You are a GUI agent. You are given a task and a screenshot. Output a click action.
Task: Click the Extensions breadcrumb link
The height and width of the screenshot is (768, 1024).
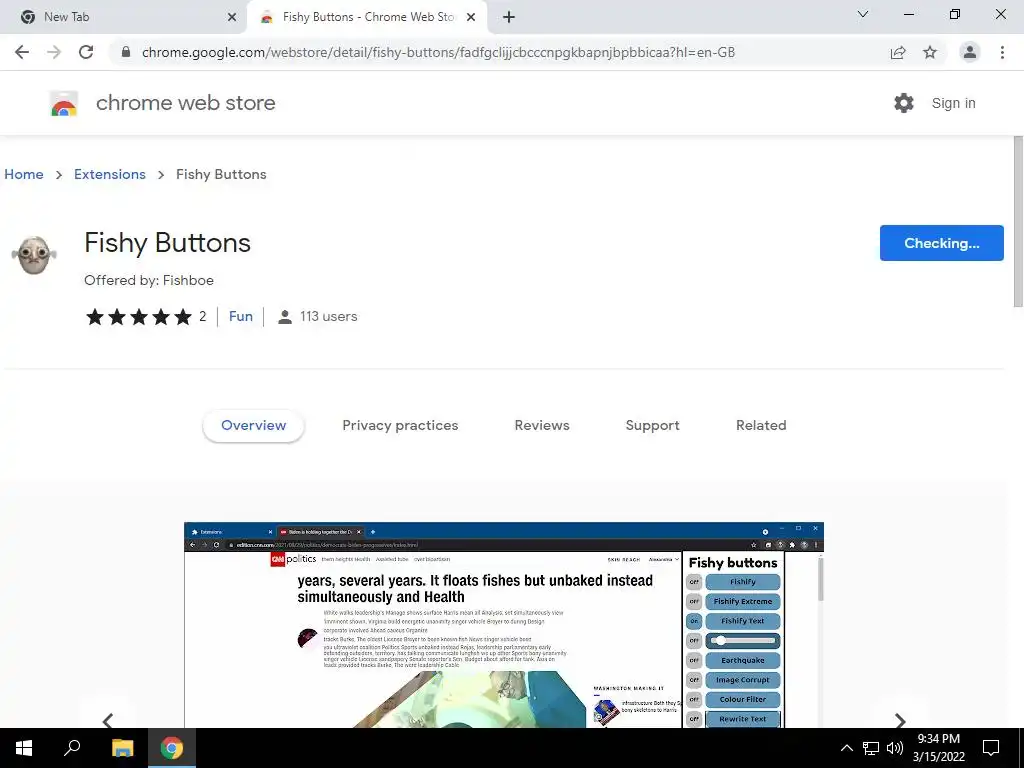(110, 174)
